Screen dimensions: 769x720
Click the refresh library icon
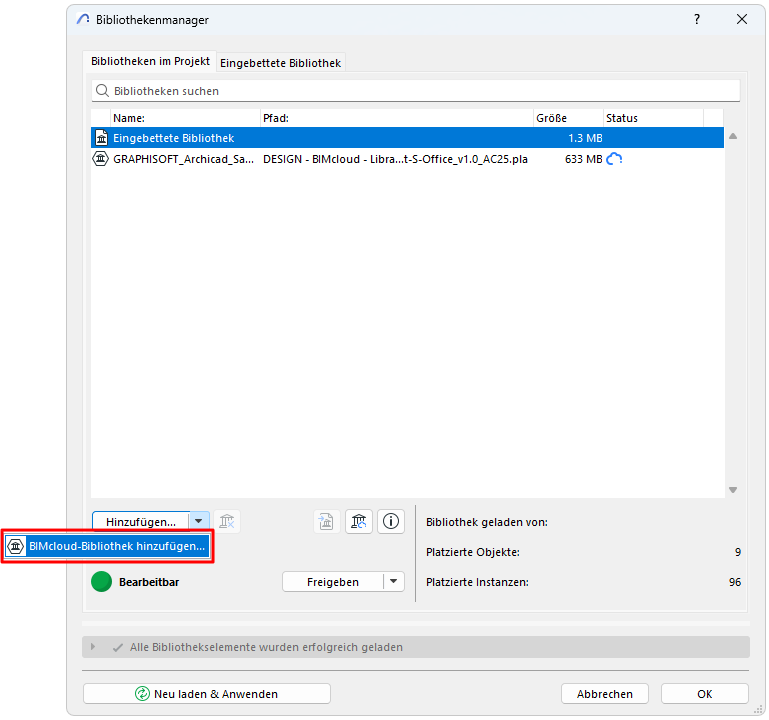(359, 521)
